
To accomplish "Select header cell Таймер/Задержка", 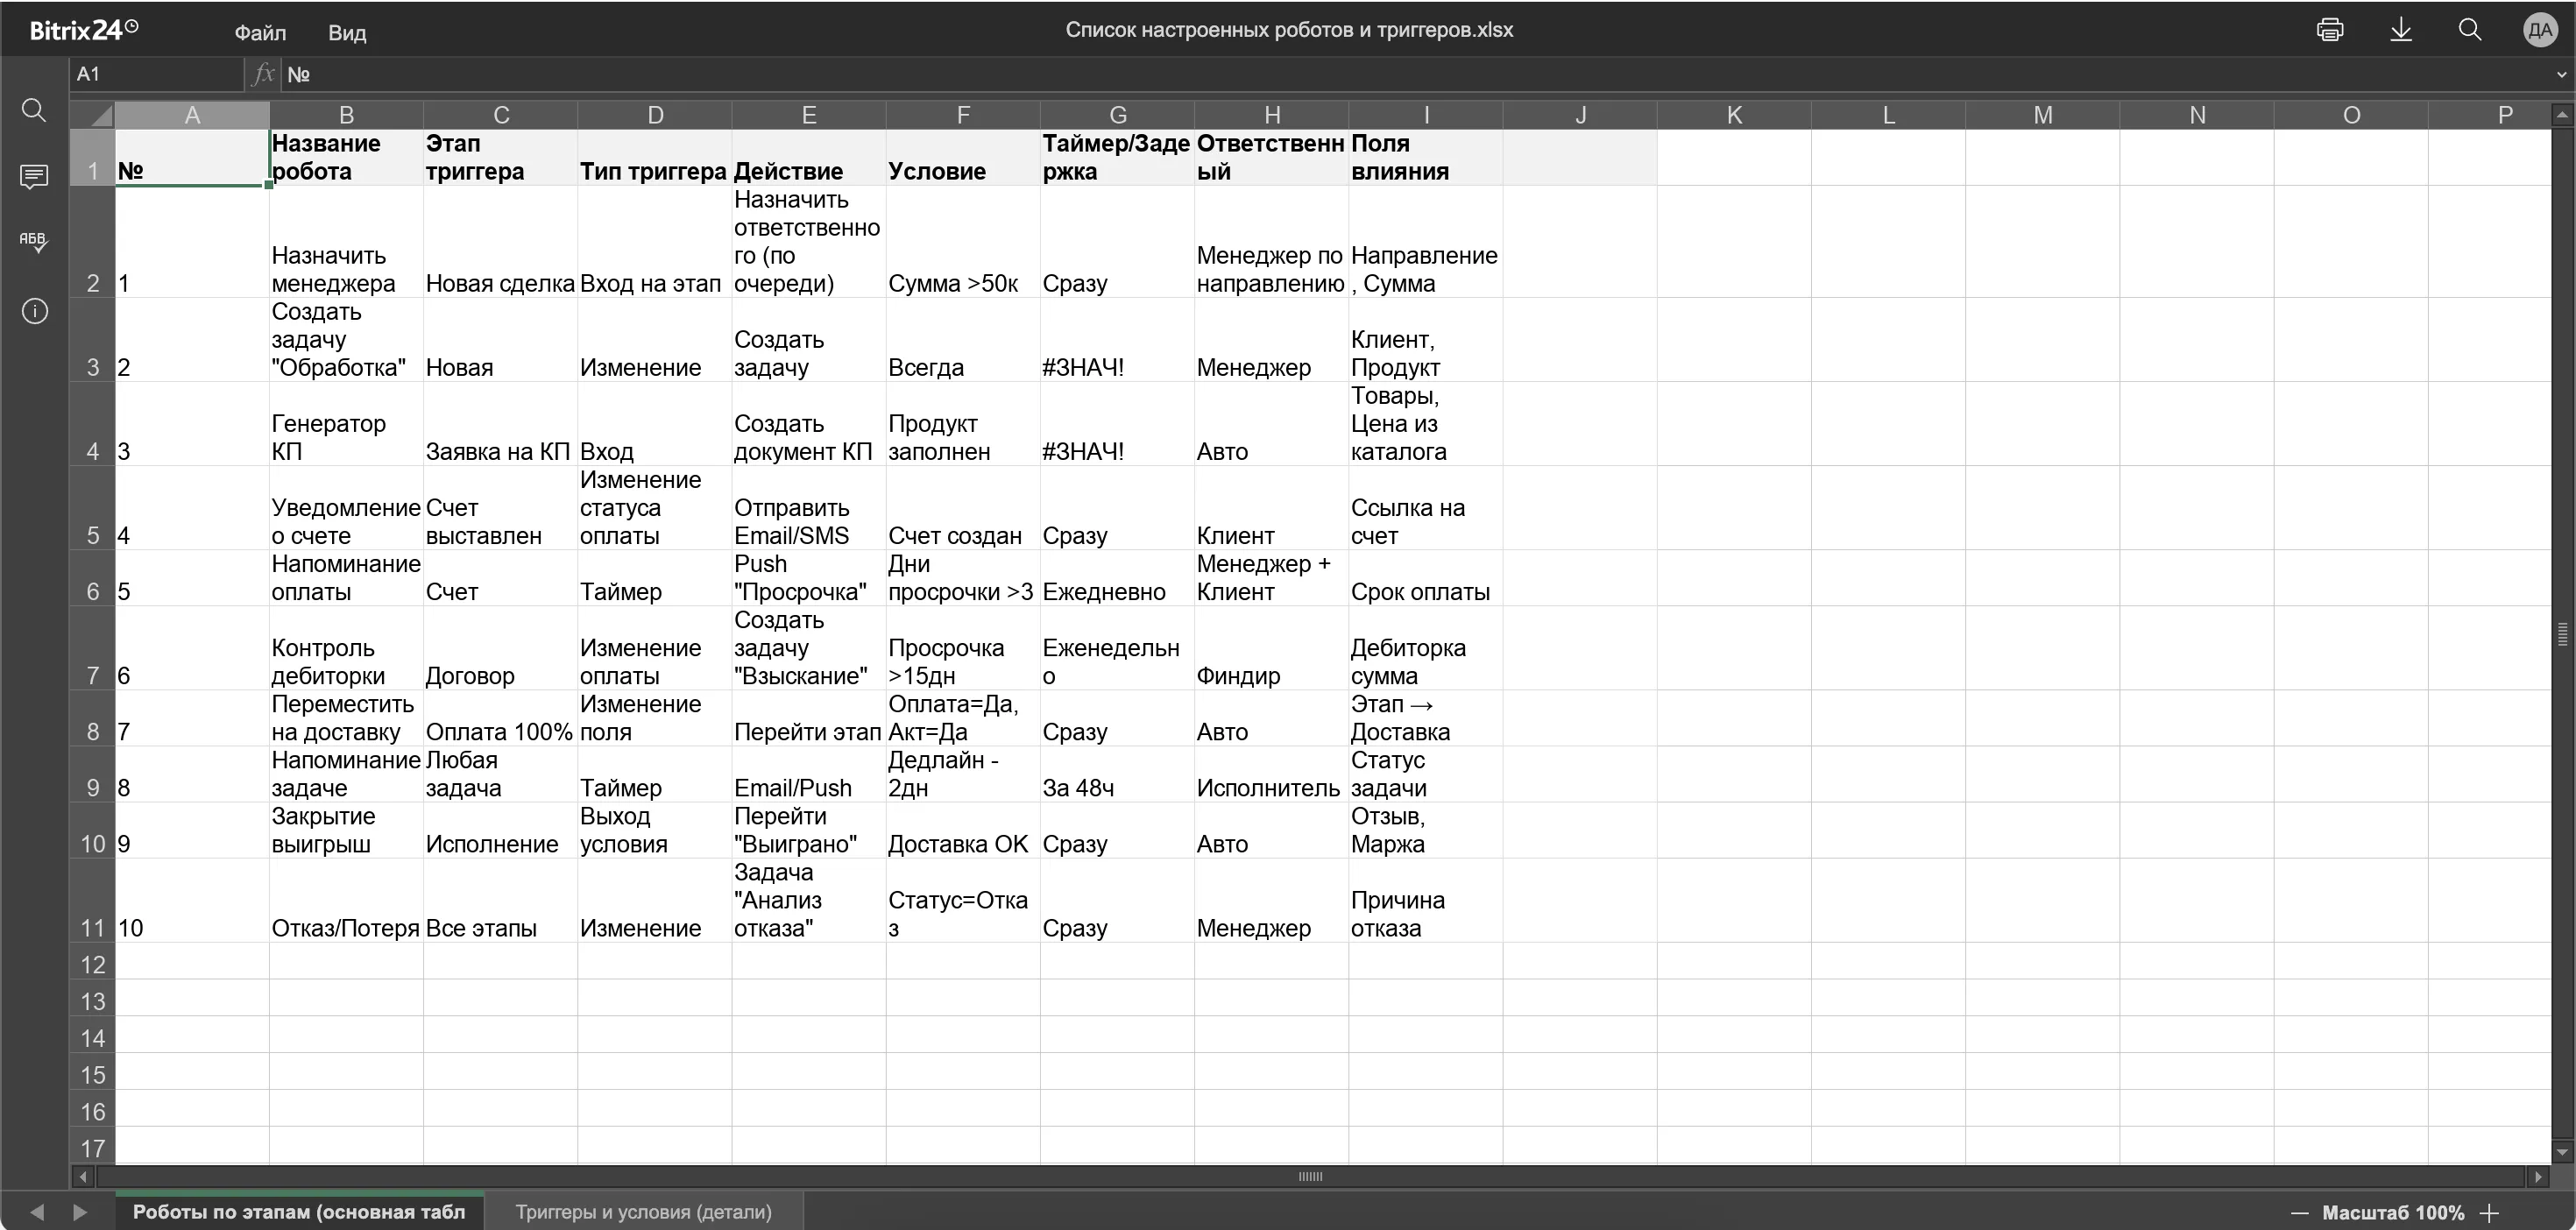I will pyautogui.click(x=1117, y=157).
